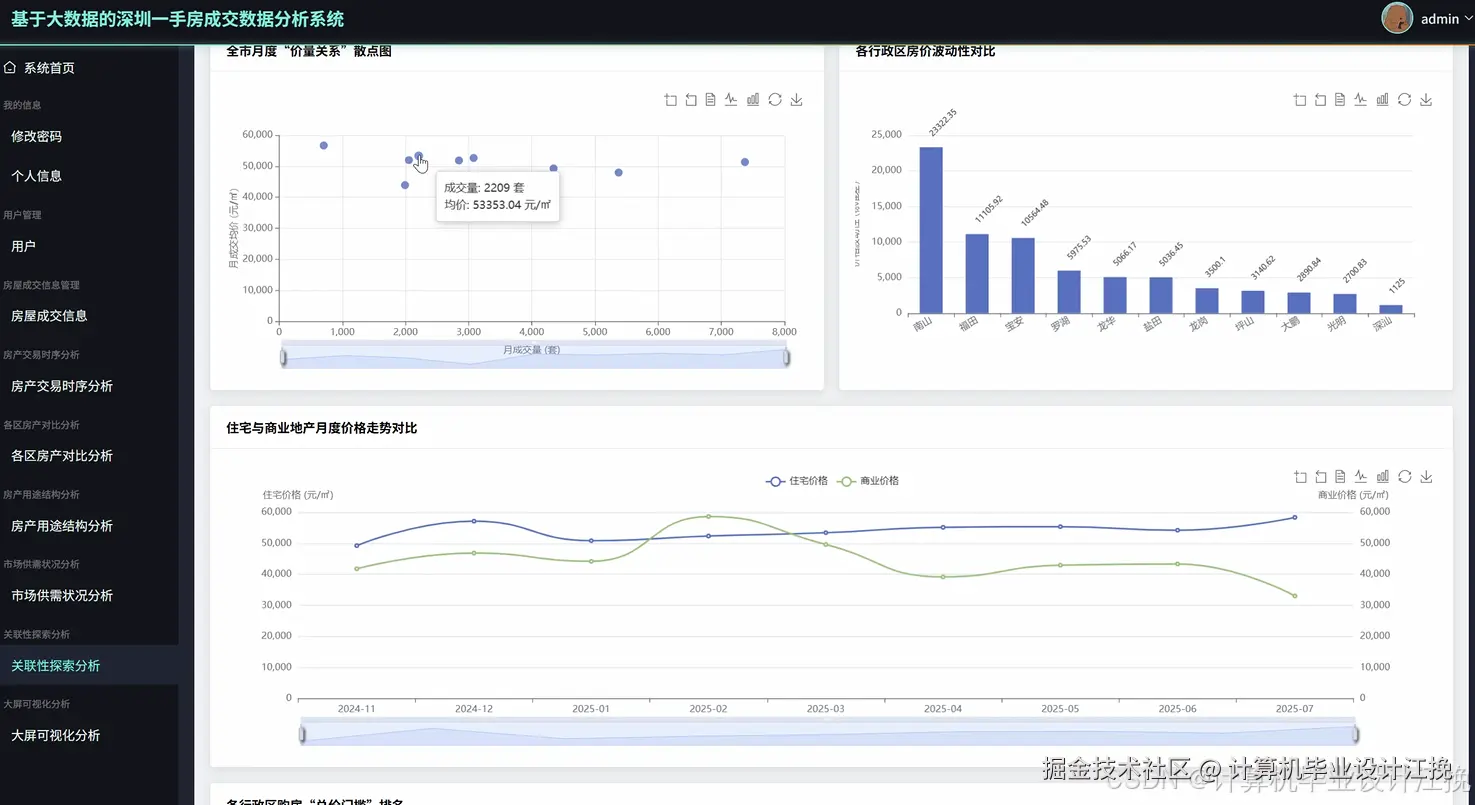Viewport: 1475px width, 805px height.
Task: Click the value label 23322.35 above 南山 bar
Action: click(942, 122)
